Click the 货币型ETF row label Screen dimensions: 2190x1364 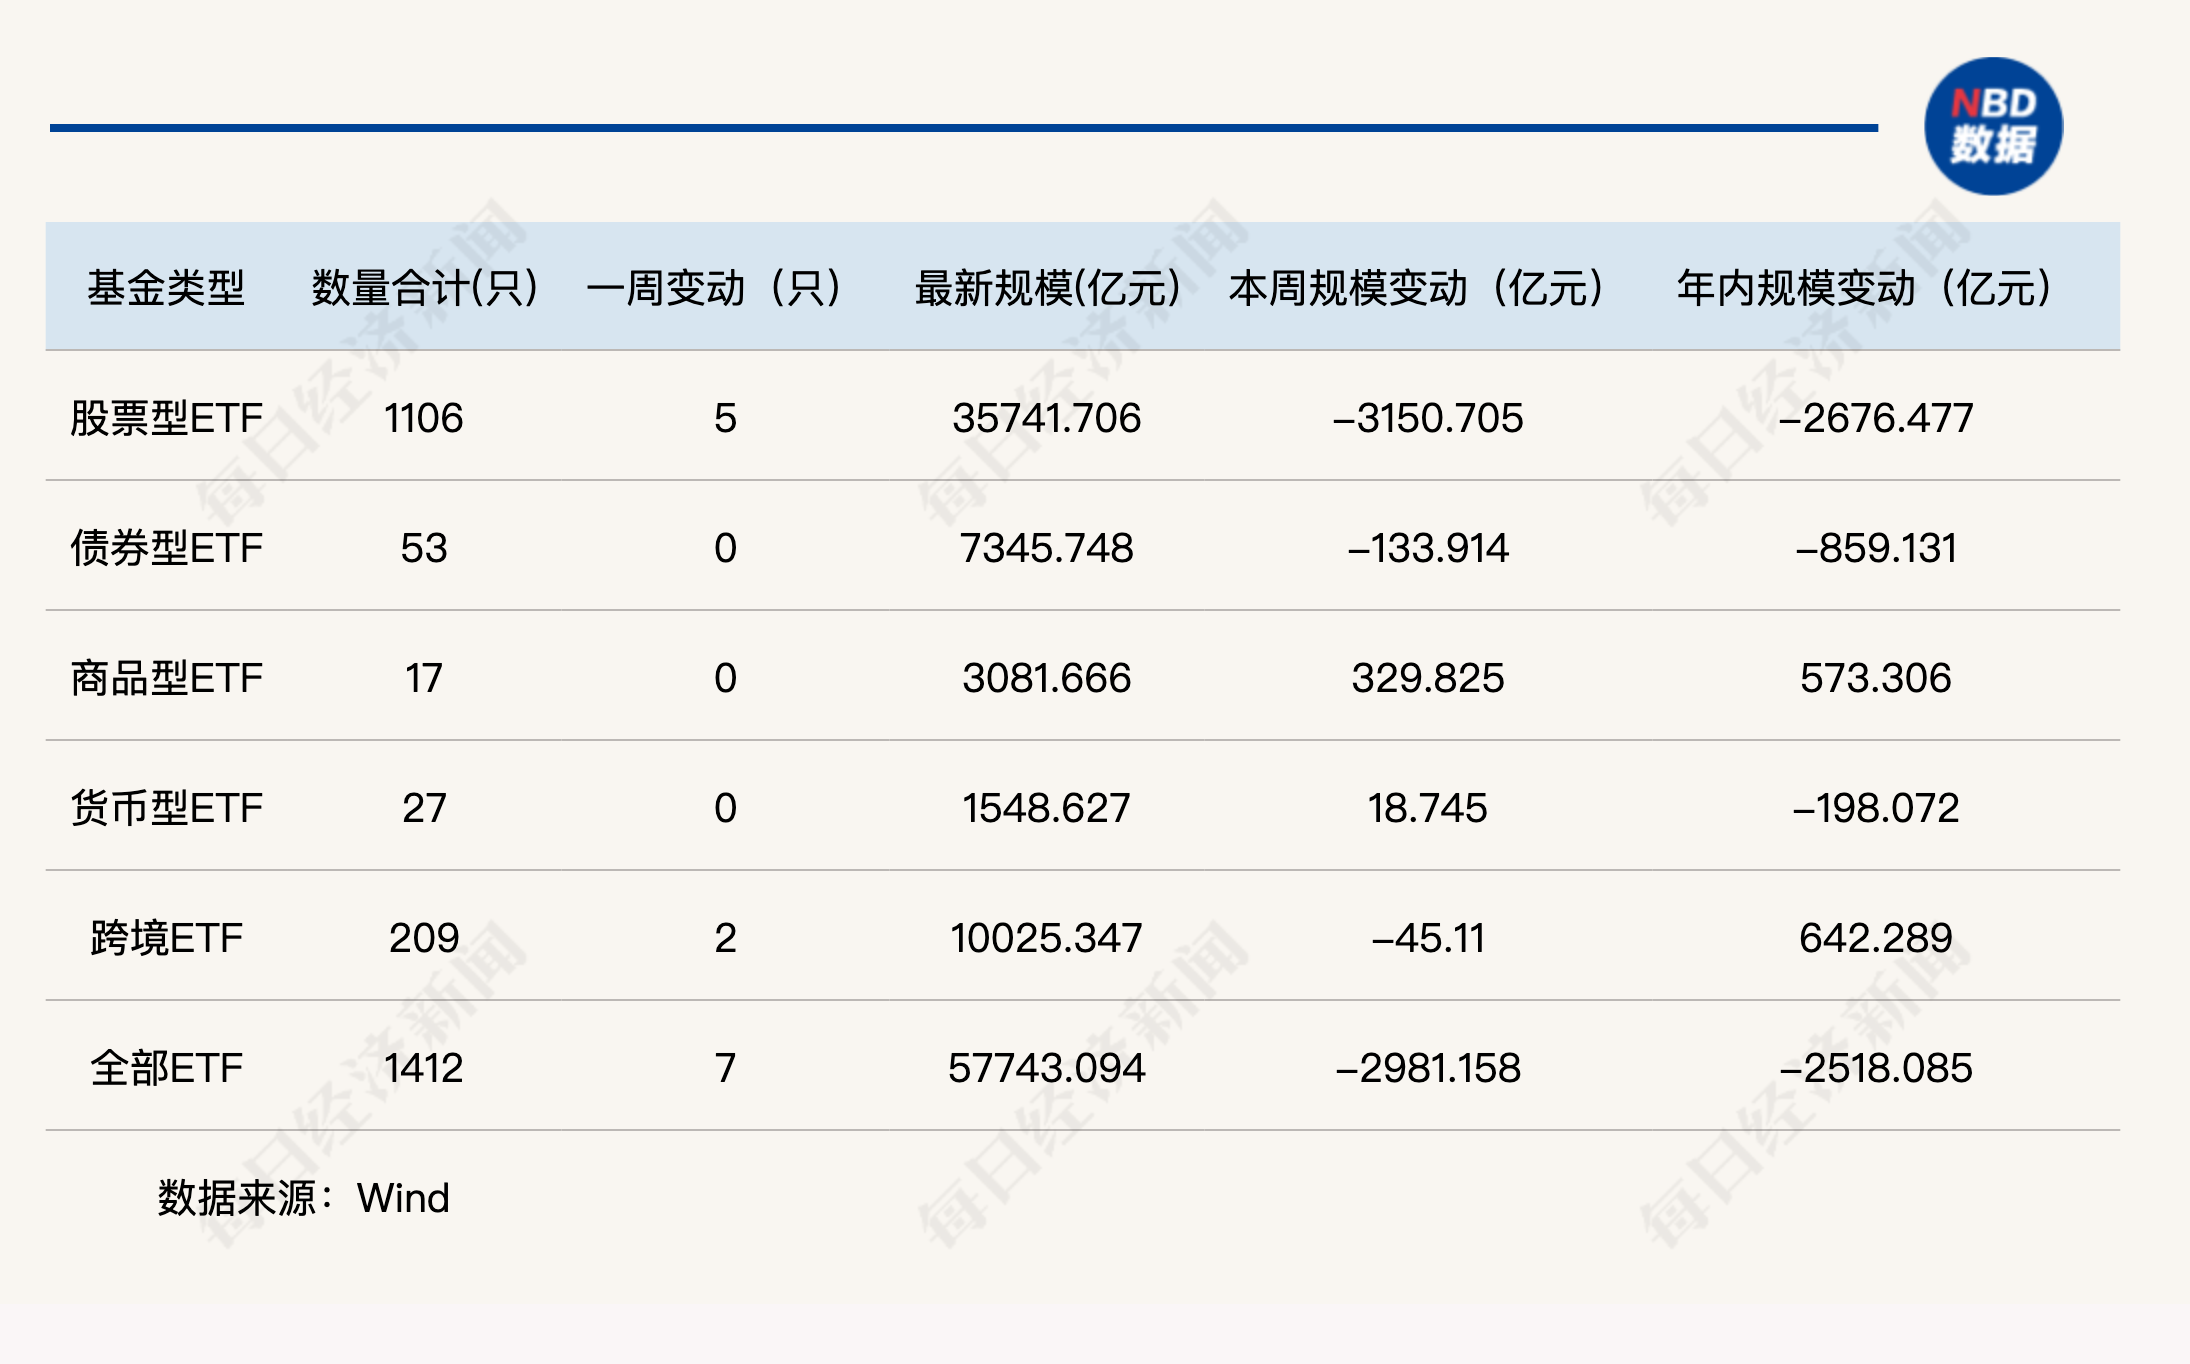click(165, 808)
